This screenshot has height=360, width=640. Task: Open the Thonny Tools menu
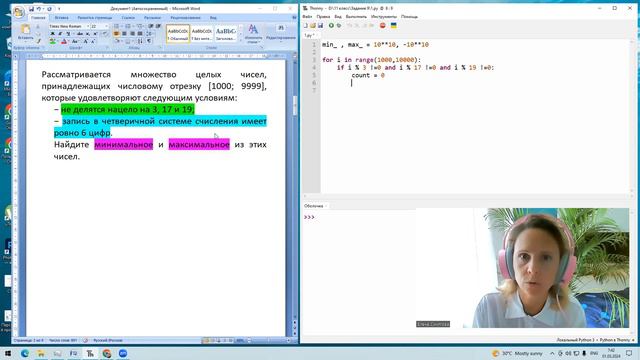384,17
